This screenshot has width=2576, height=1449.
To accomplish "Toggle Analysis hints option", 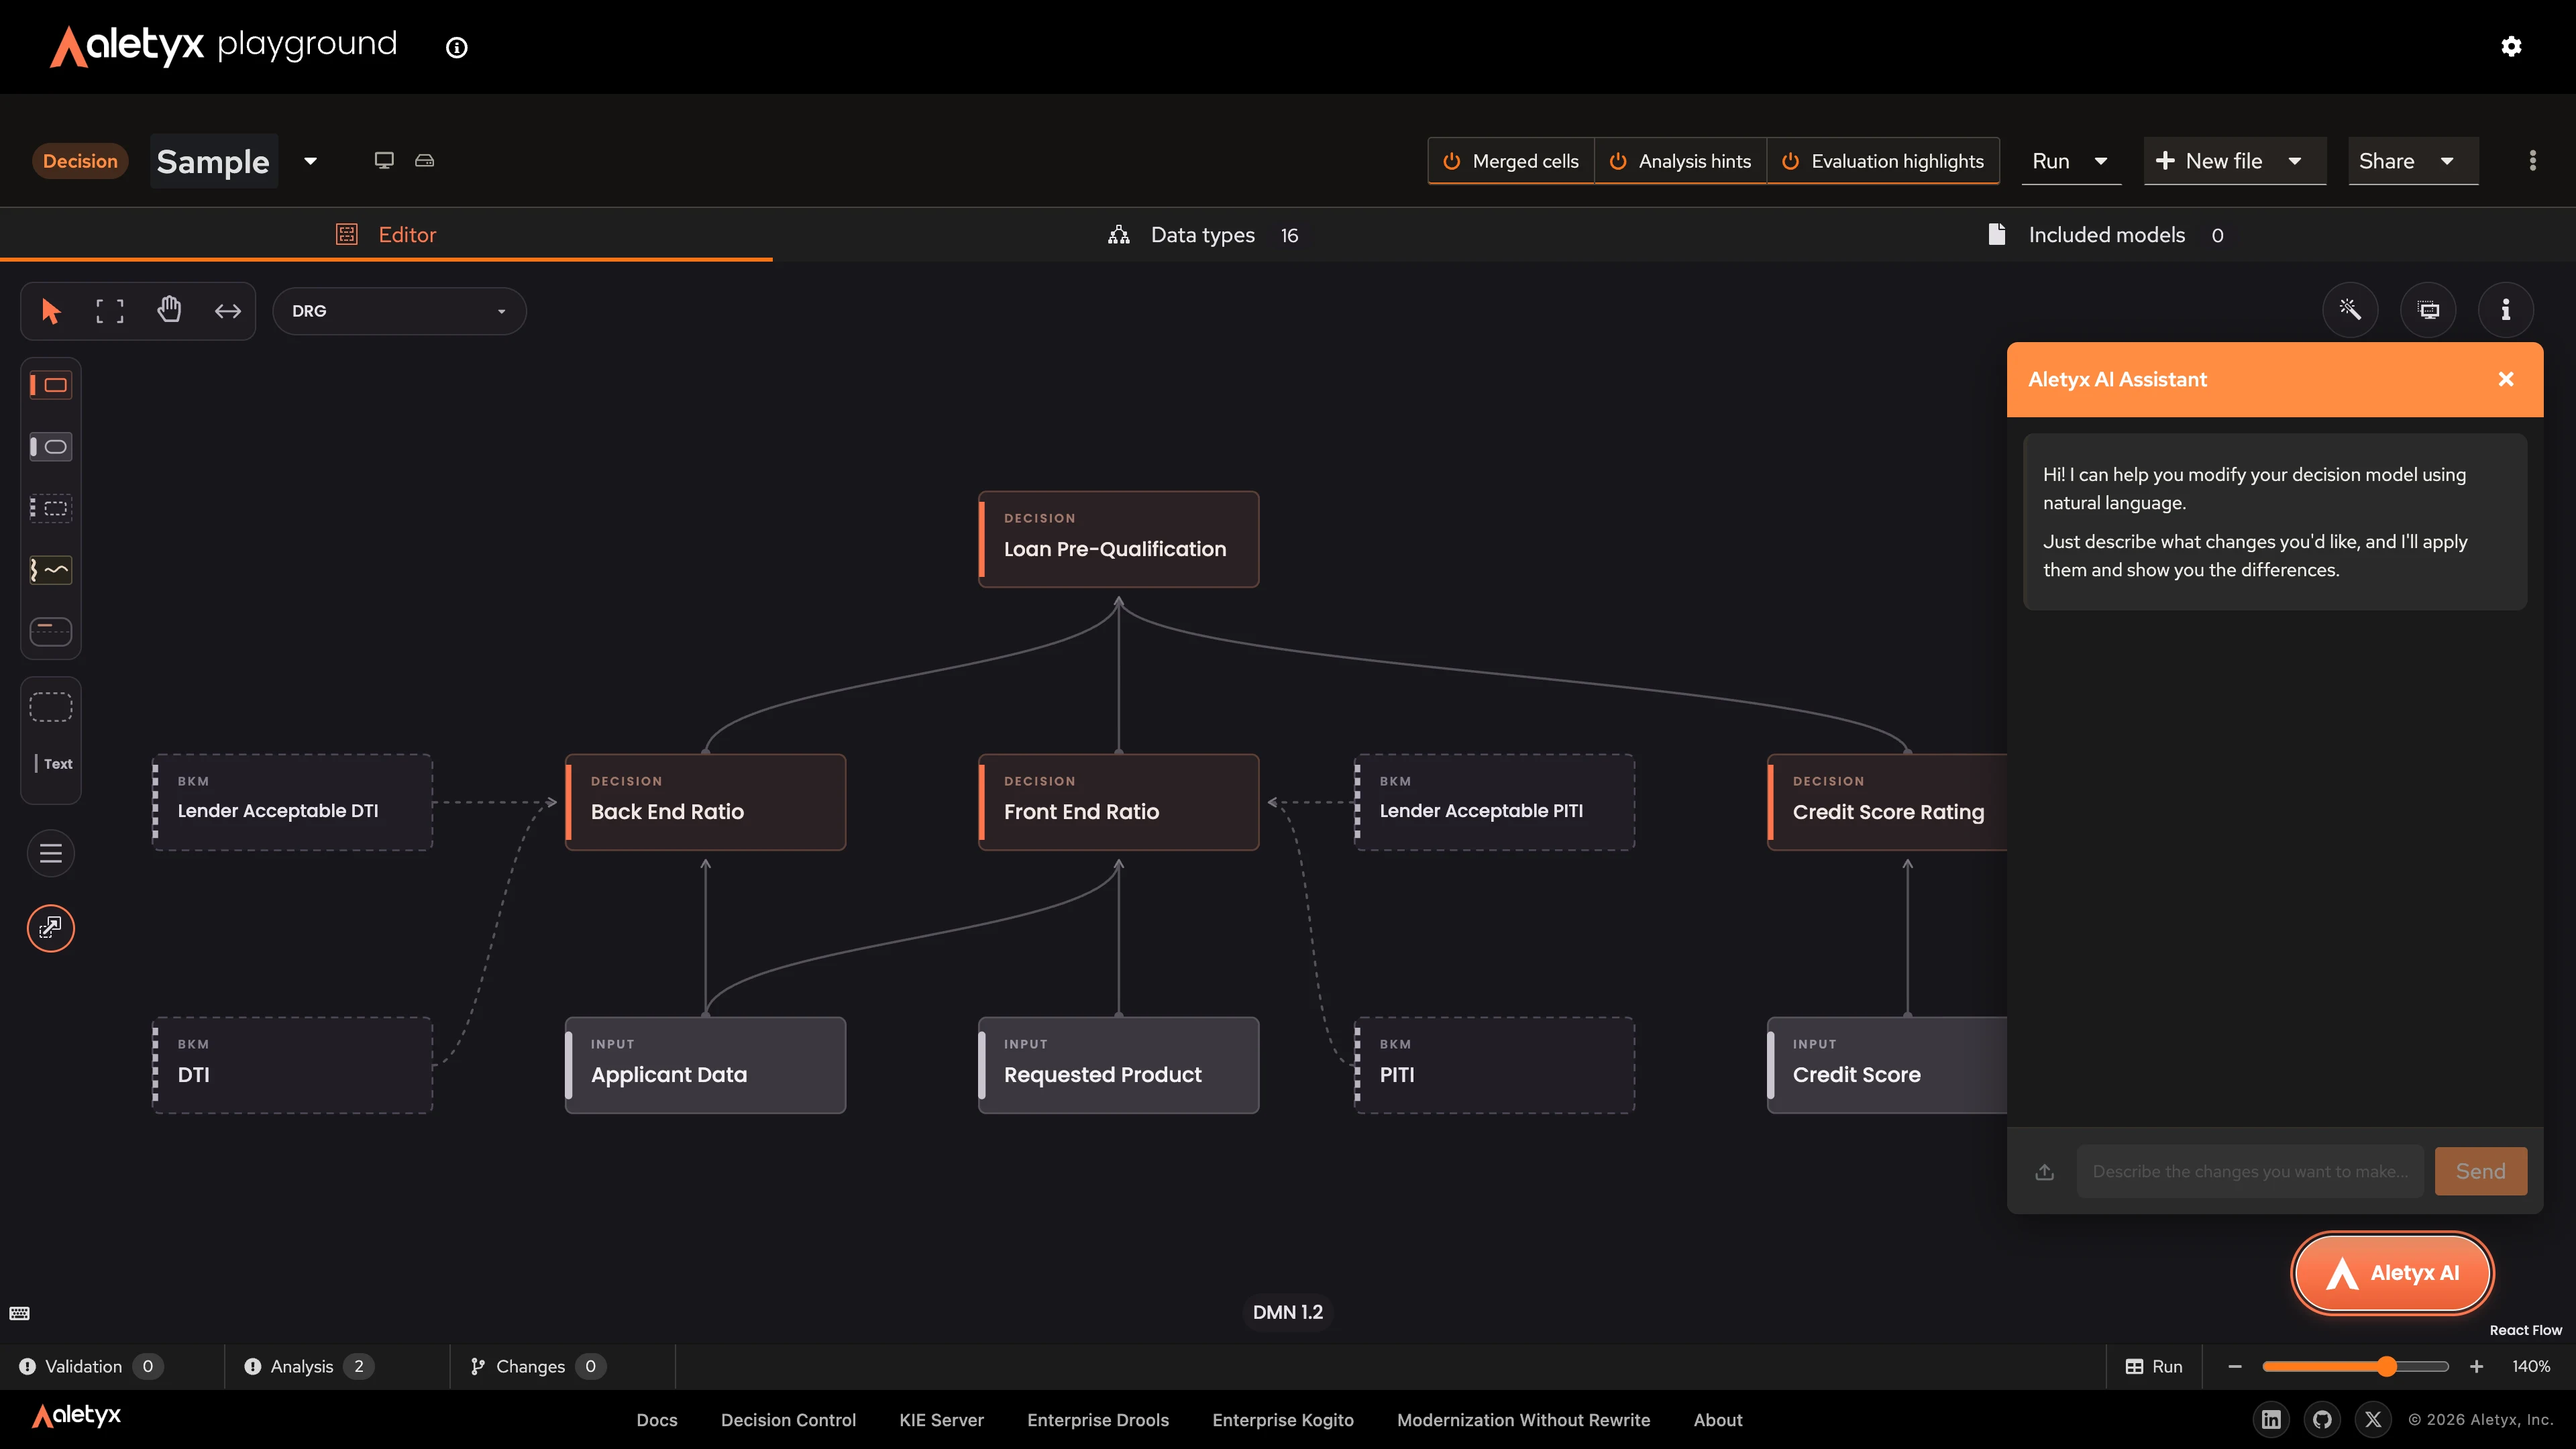I will pos(1680,161).
